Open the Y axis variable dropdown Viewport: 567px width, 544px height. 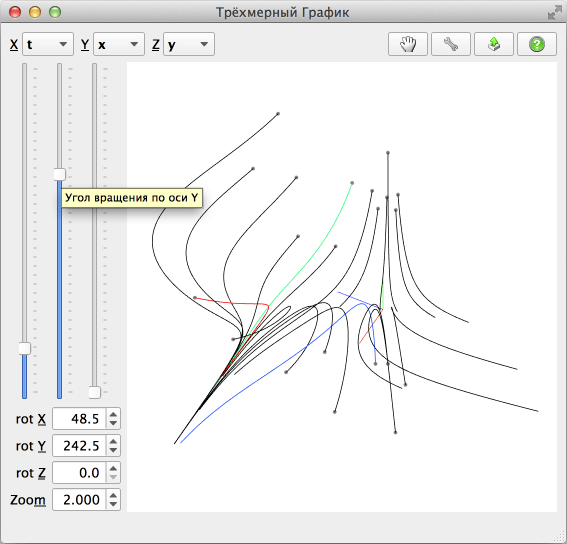[x=119, y=44]
